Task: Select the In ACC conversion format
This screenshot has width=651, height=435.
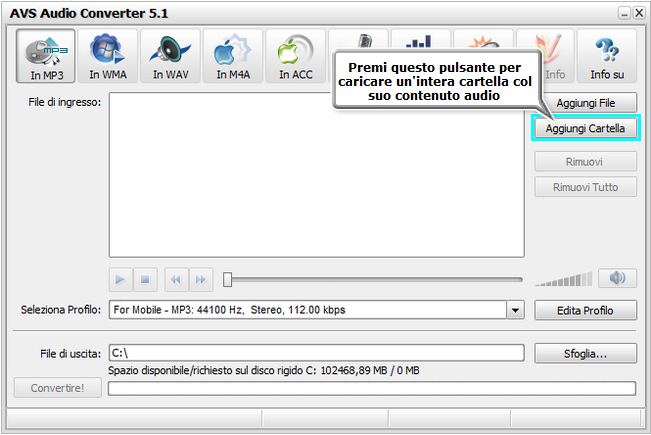Action: point(296,56)
